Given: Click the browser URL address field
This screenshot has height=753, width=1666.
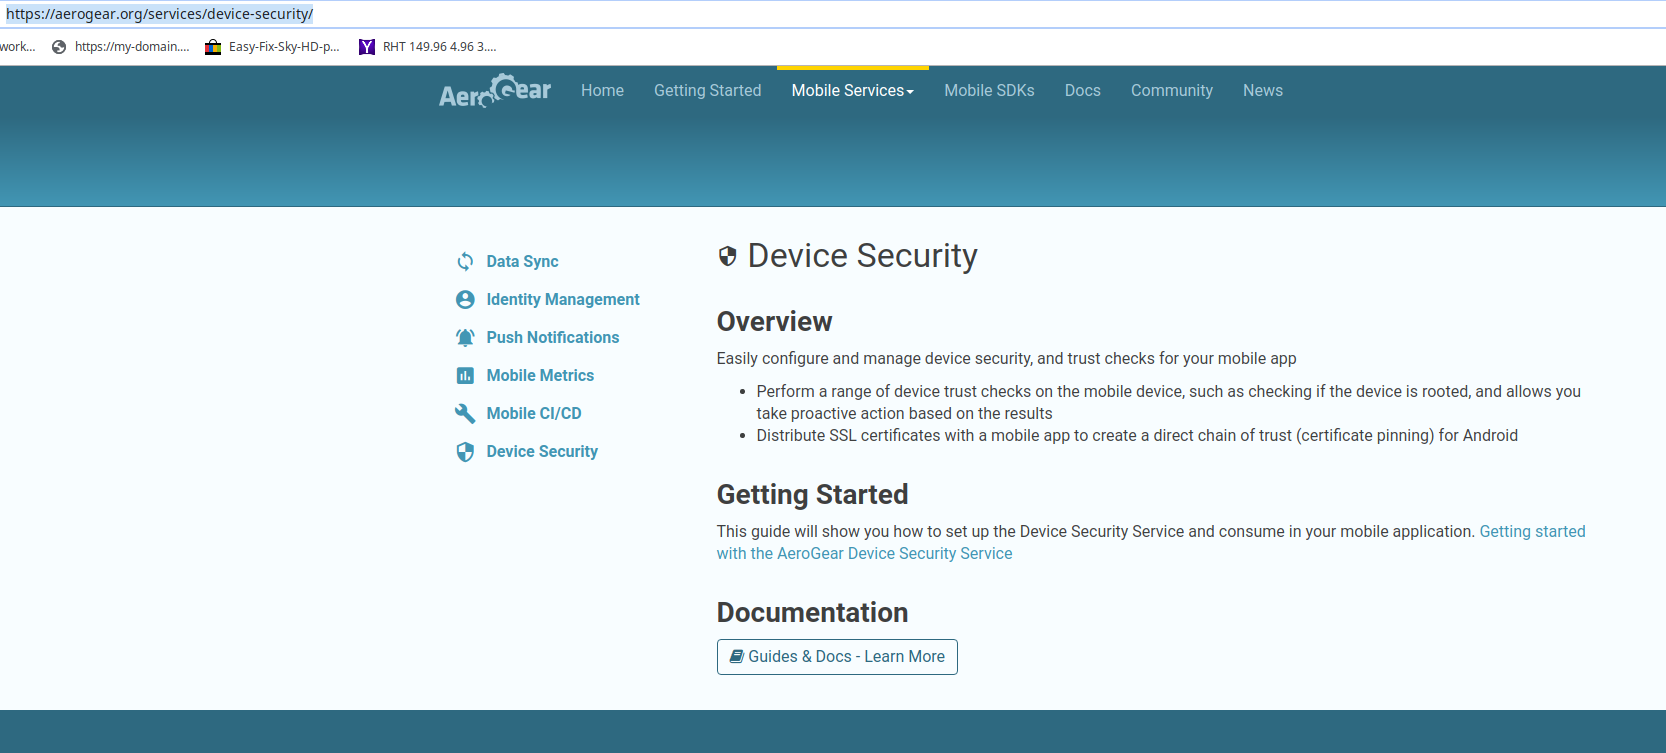Looking at the screenshot, I should [833, 14].
